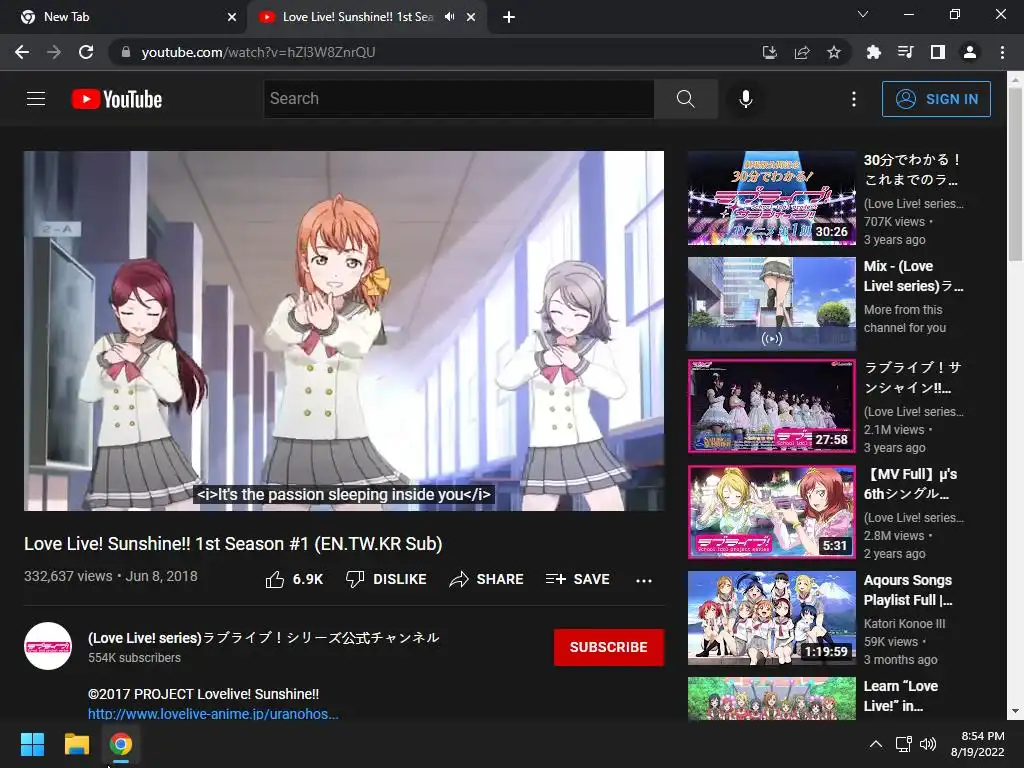Screen dimensions: 1024x768
Task: Switch to the Love Live! Sunshine!! tab
Action: point(356,17)
